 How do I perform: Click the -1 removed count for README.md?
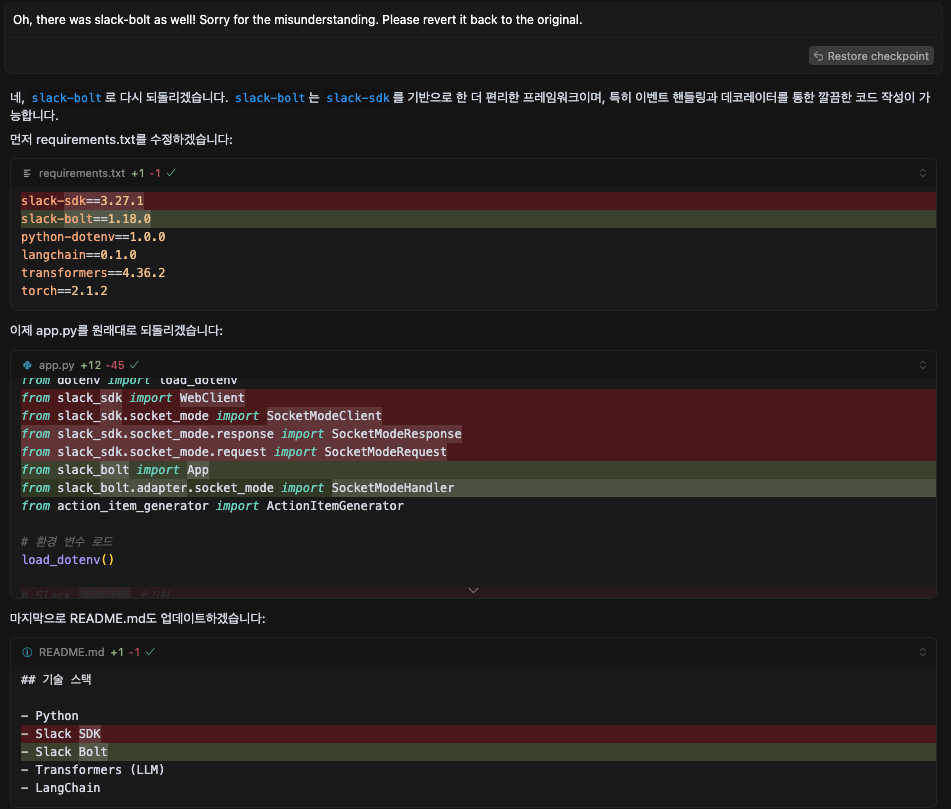pyautogui.click(x=134, y=653)
